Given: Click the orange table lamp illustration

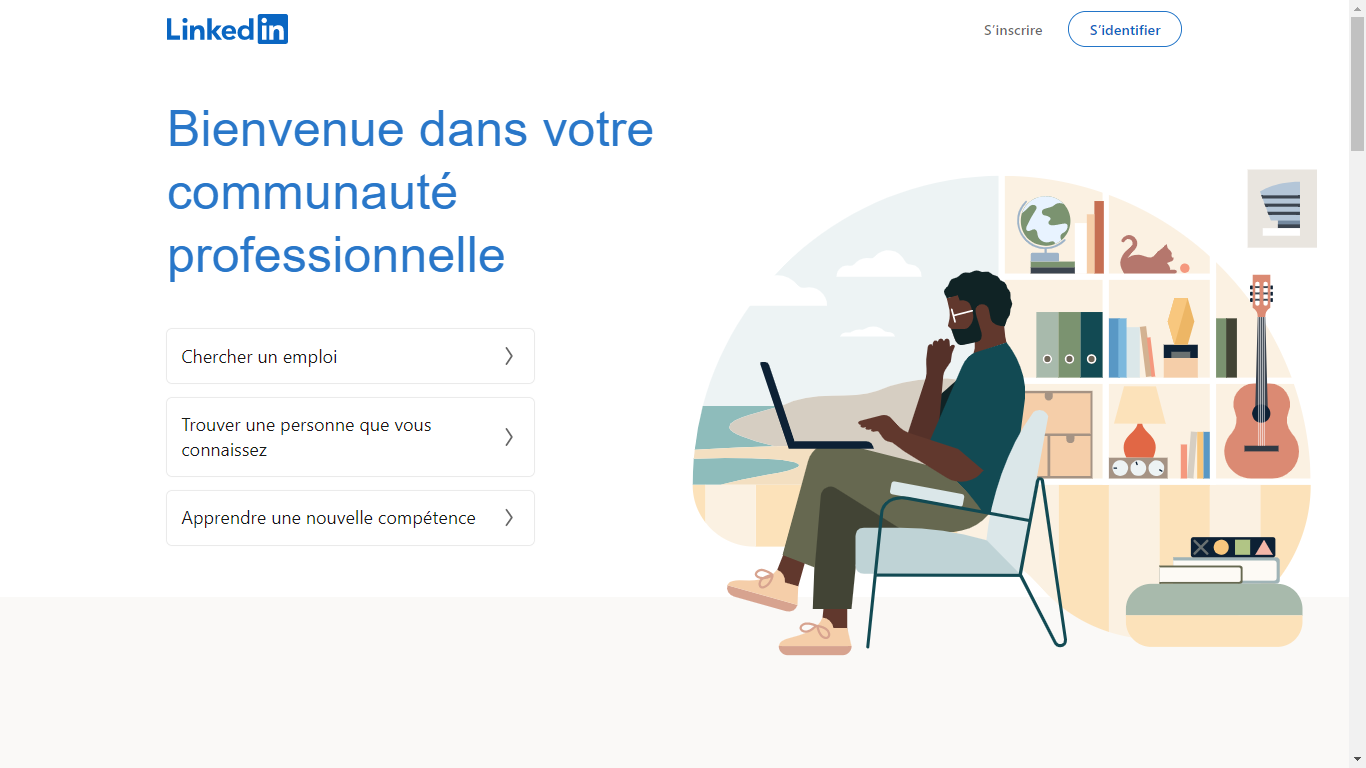Looking at the screenshot, I should coord(1139,424).
